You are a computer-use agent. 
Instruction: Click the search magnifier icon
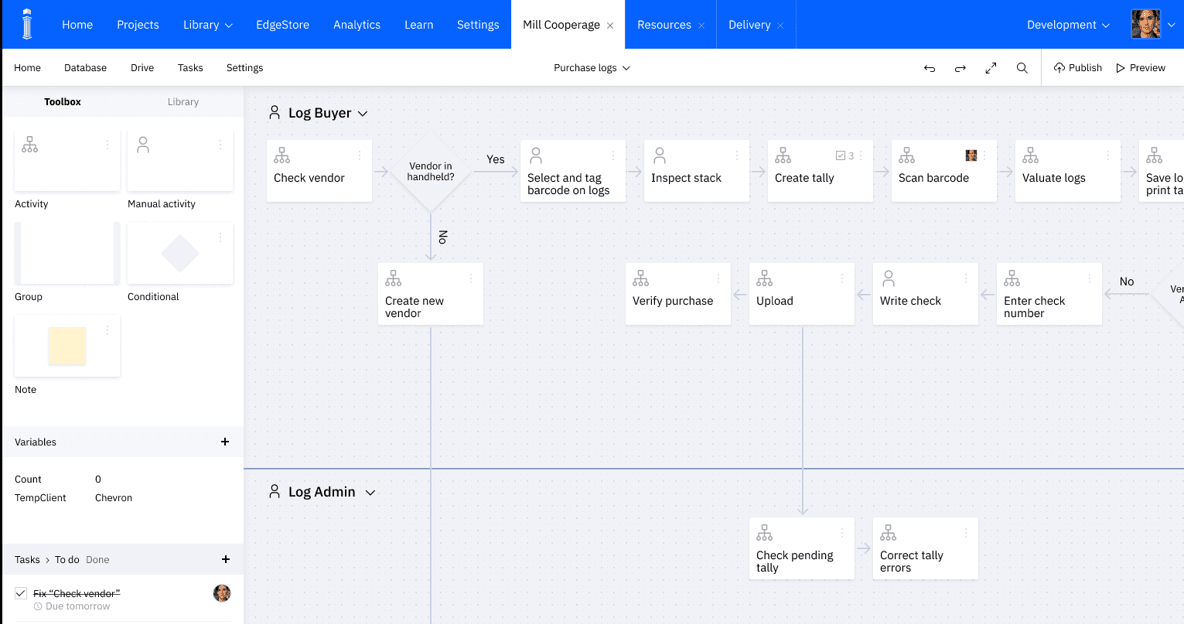[1021, 68]
